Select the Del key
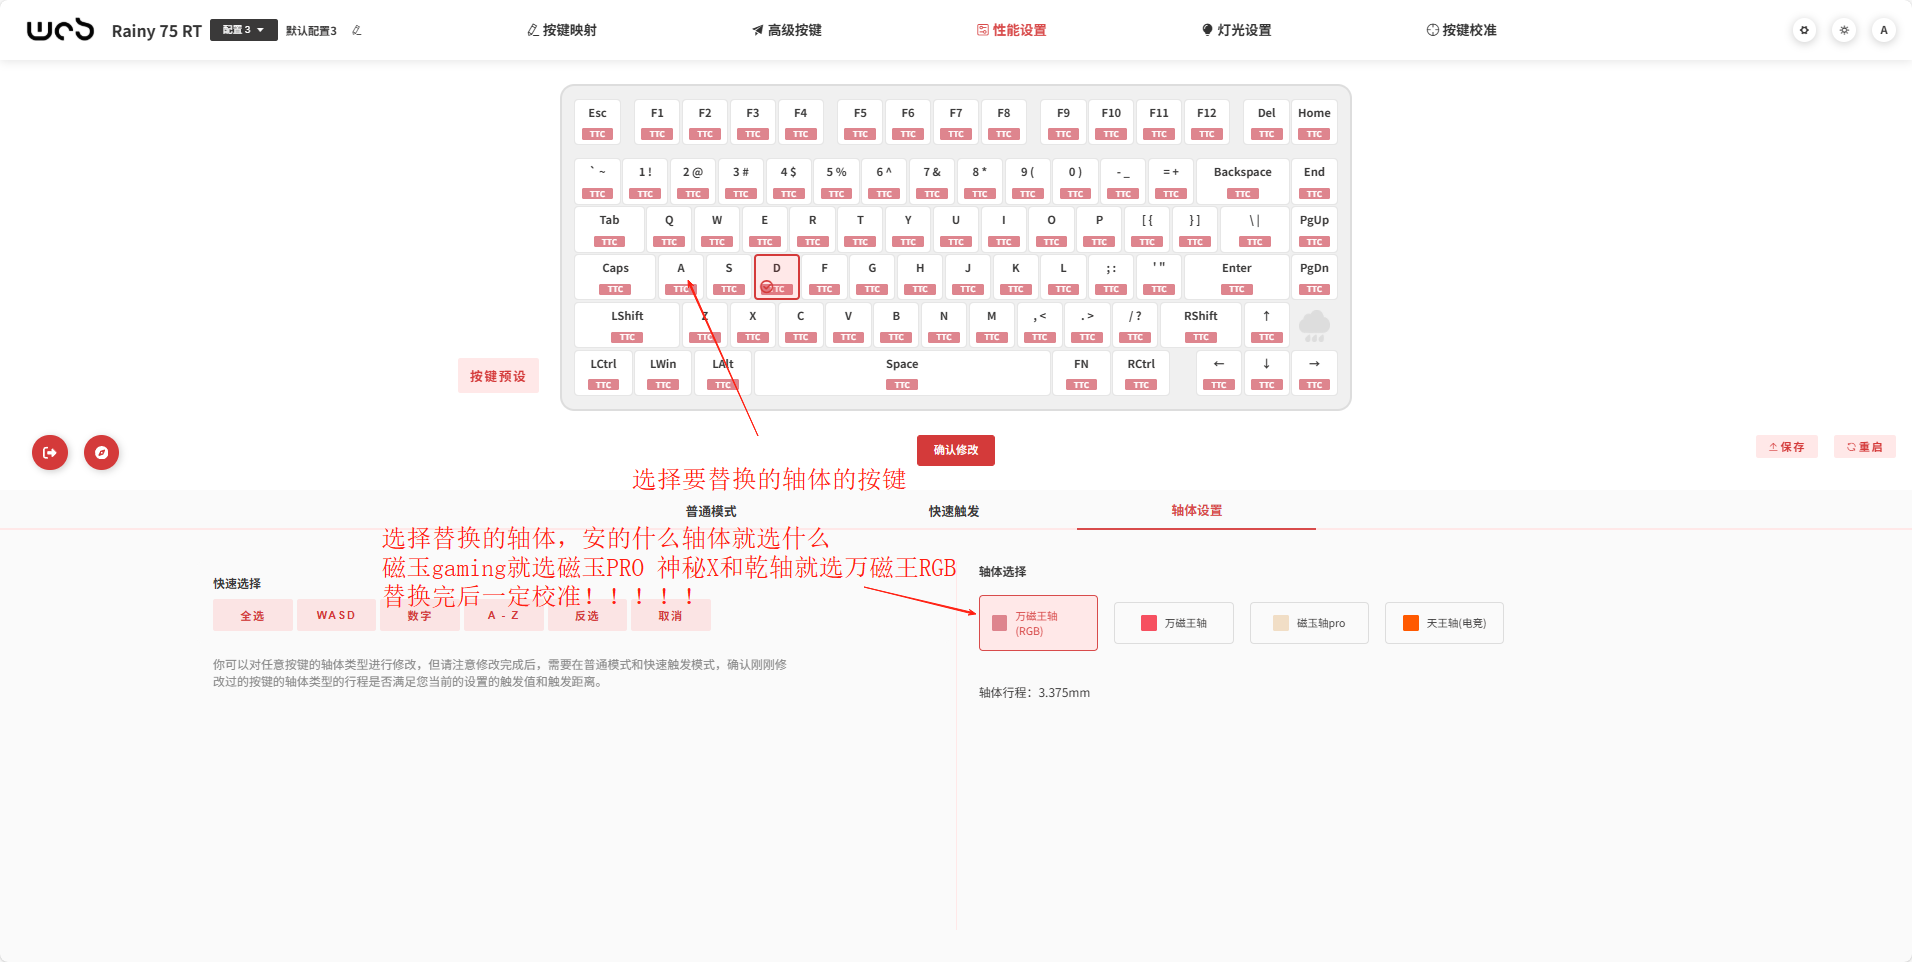This screenshot has height=962, width=1912. tap(1266, 122)
